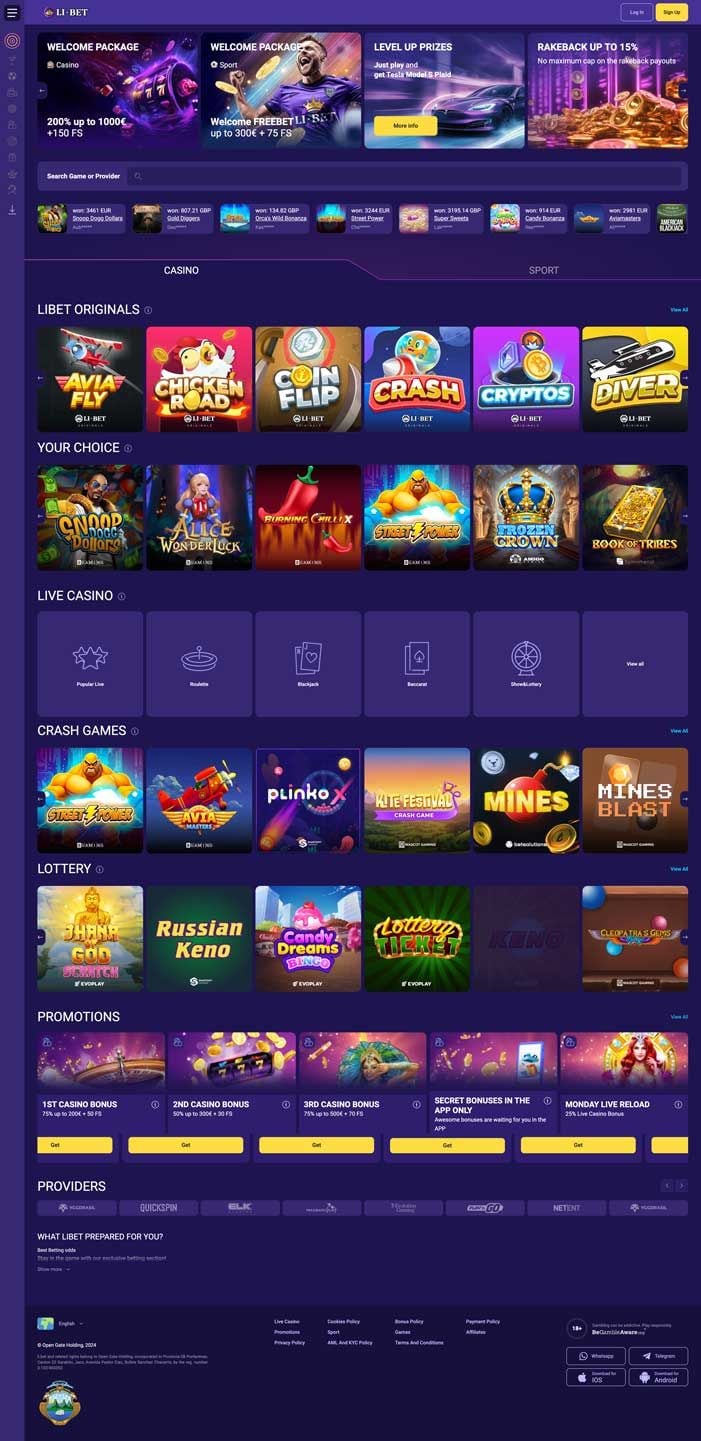701x1441 pixels.
Task: Advance providers list with right arrow
Action: pyautogui.click(x=682, y=1185)
